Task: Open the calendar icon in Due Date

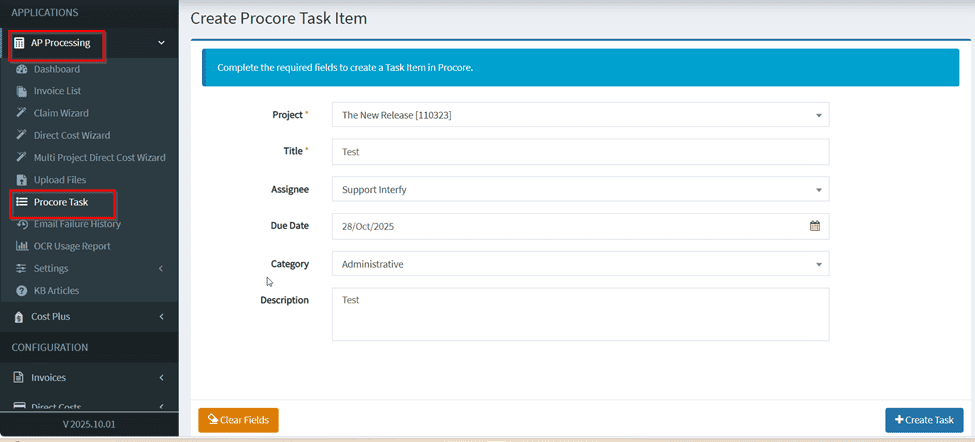Action: coord(814,226)
